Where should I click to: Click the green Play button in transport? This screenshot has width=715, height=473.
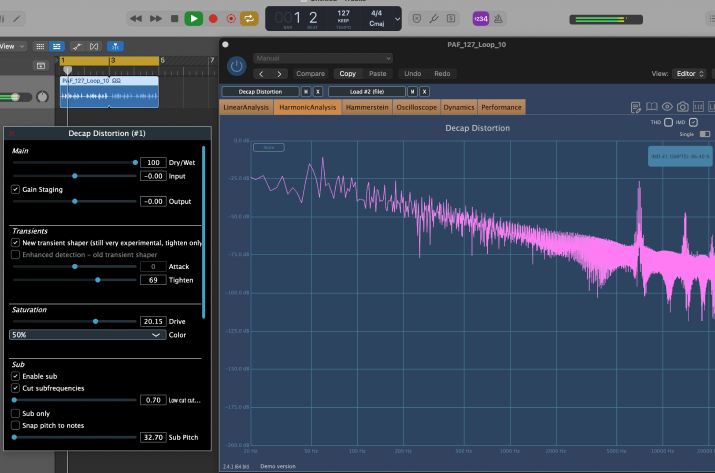pyautogui.click(x=194, y=18)
